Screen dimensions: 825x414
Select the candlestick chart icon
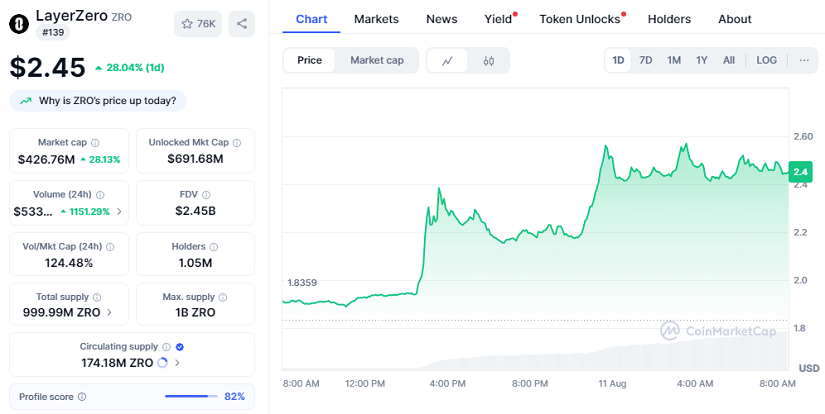[488, 60]
